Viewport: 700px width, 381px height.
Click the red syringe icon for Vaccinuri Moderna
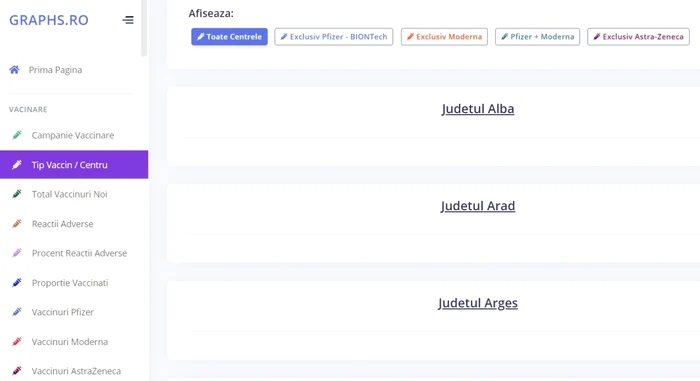[17, 341]
